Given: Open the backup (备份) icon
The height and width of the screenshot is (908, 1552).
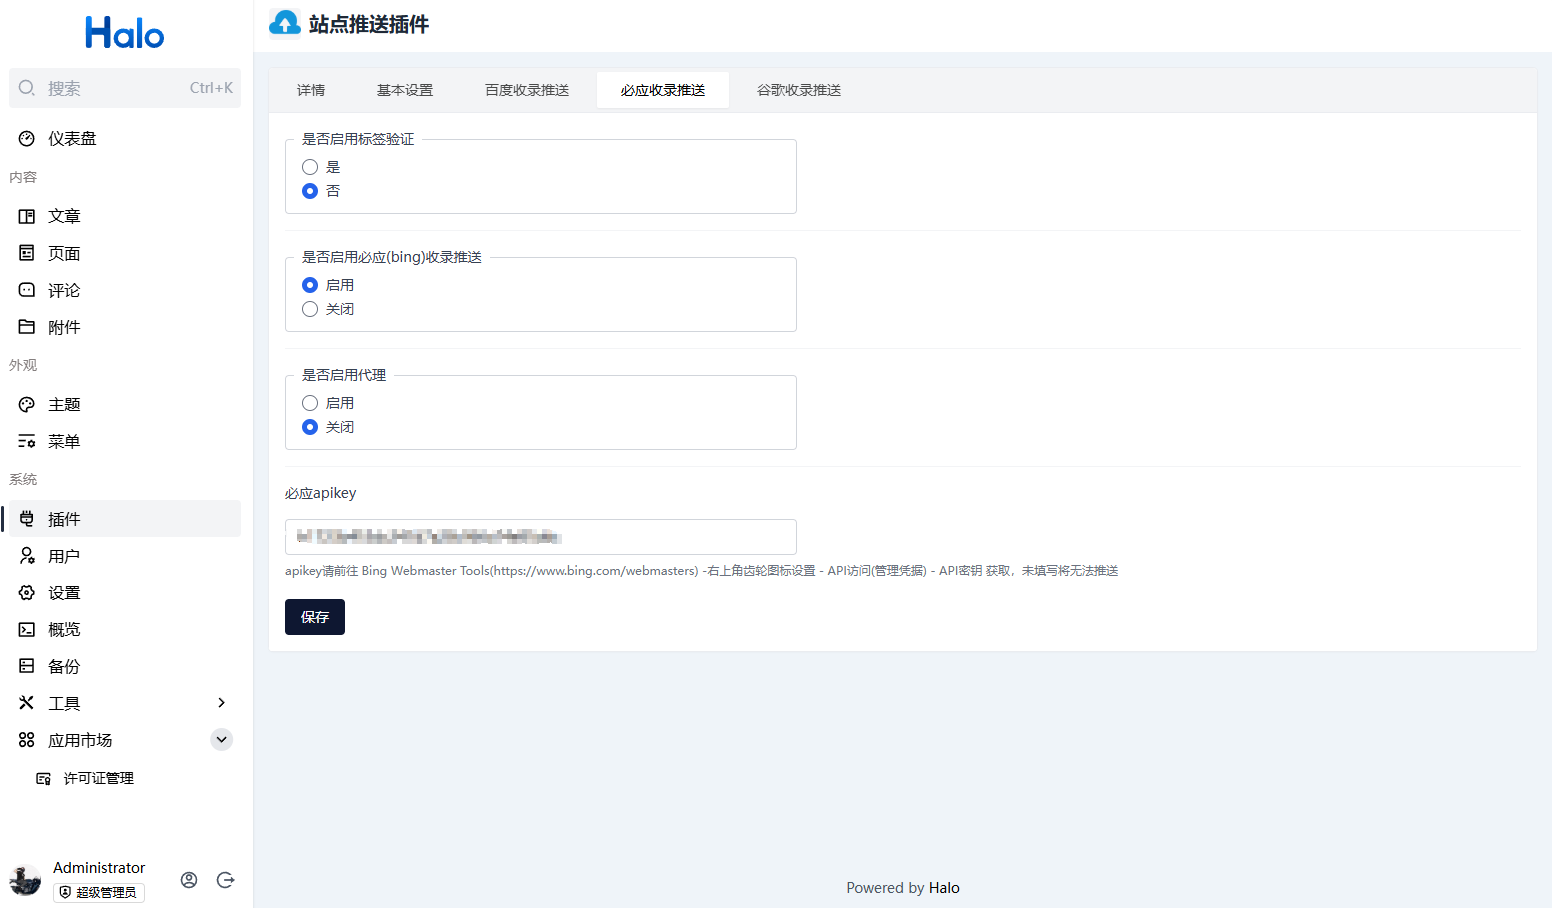Looking at the screenshot, I should pos(27,666).
